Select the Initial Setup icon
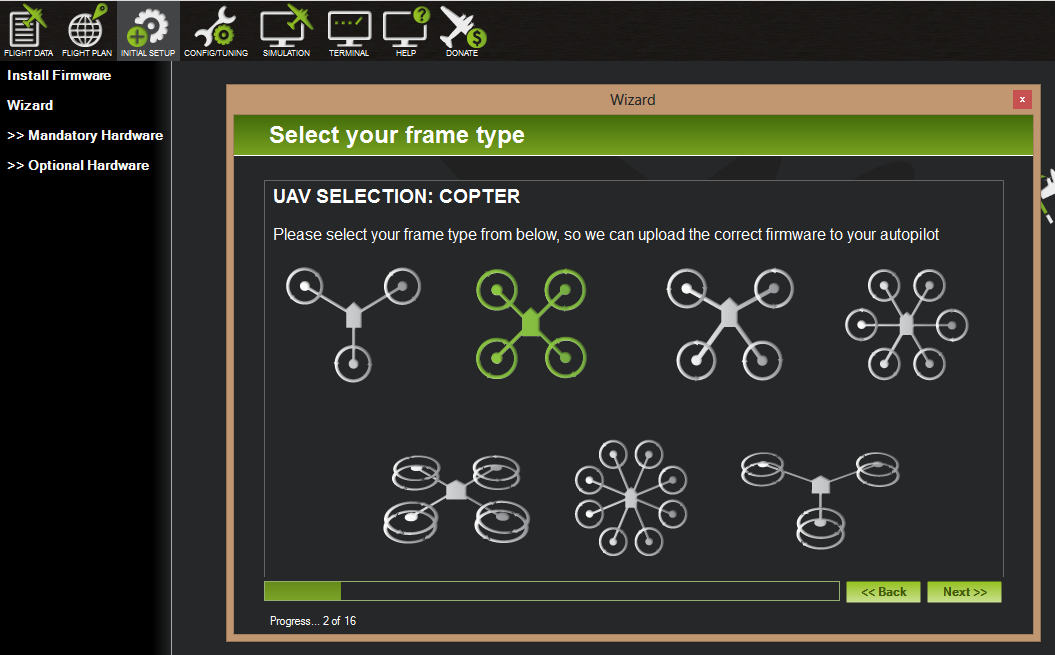 pyautogui.click(x=147, y=28)
